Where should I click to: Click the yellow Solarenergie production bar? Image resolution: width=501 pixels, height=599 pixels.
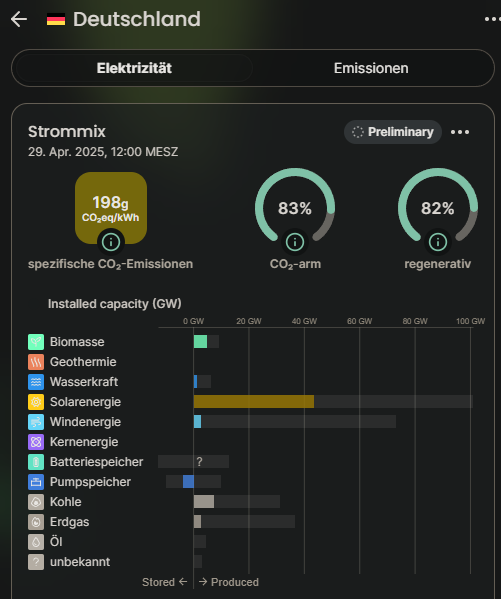(x=254, y=402)
